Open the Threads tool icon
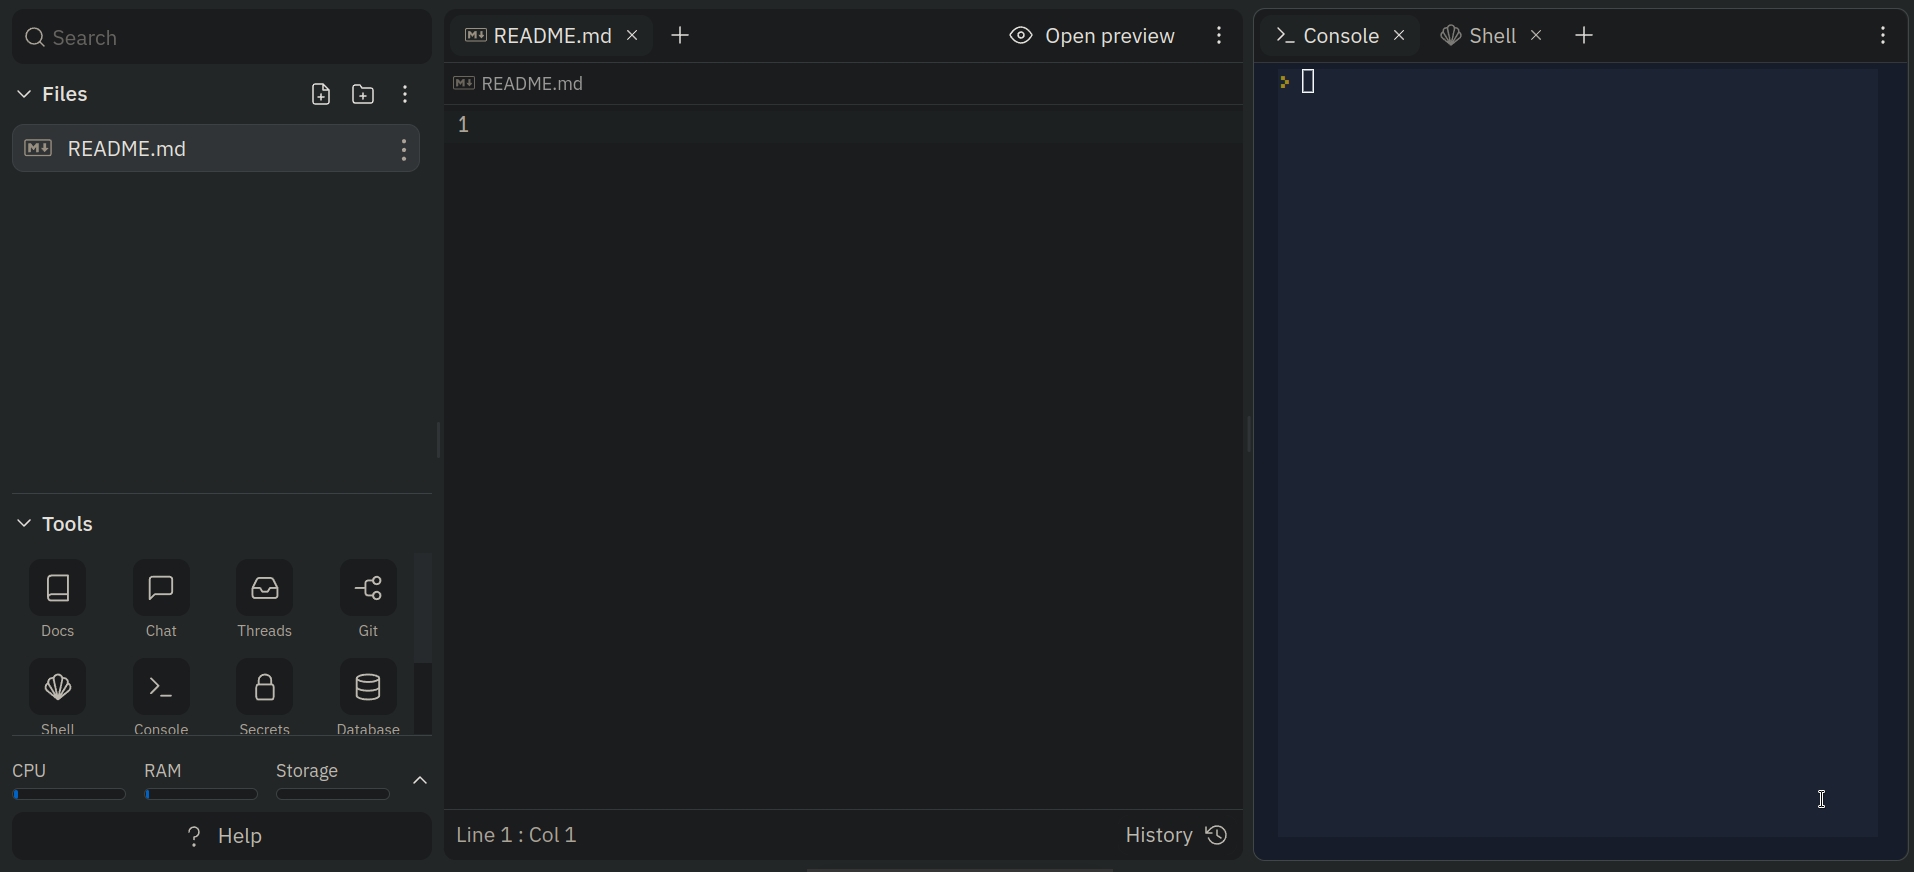Screen dimensions: 1914x872 click(265, 589)
